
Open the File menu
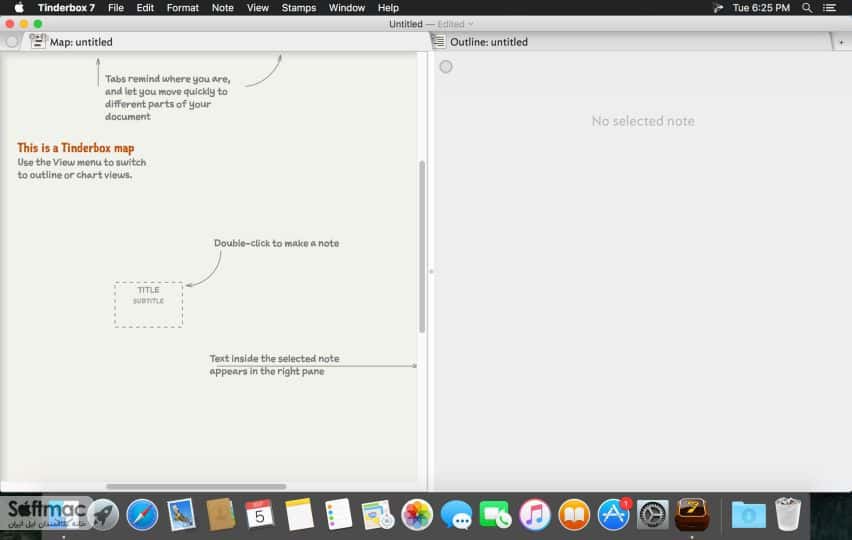click(116, 8)
